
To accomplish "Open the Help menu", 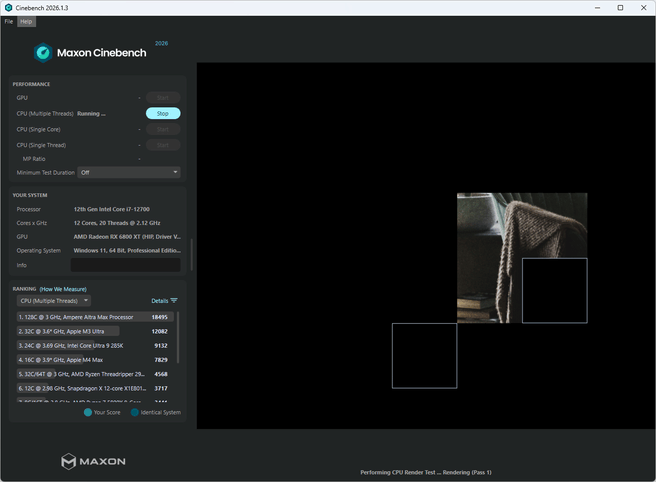I will click(x=26, y=21).
